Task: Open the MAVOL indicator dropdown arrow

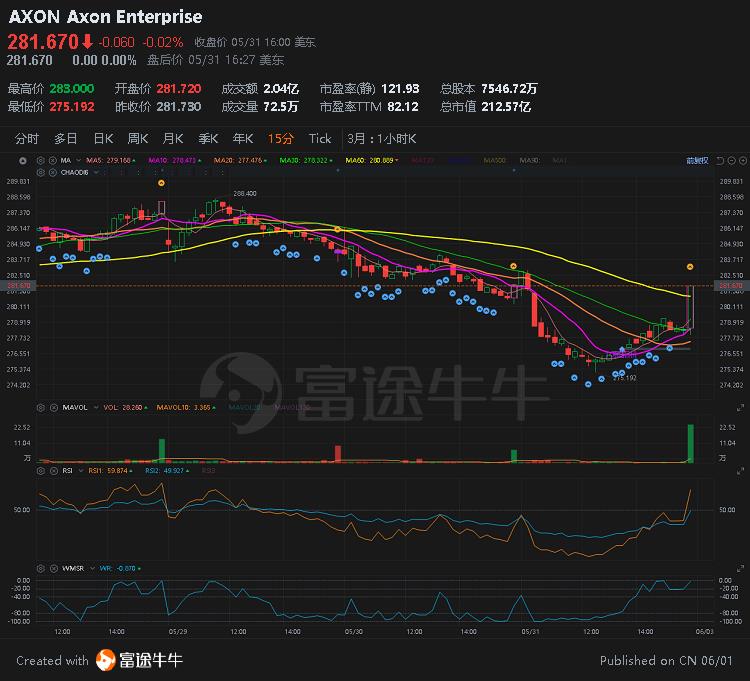Action: tap(96, 407)
